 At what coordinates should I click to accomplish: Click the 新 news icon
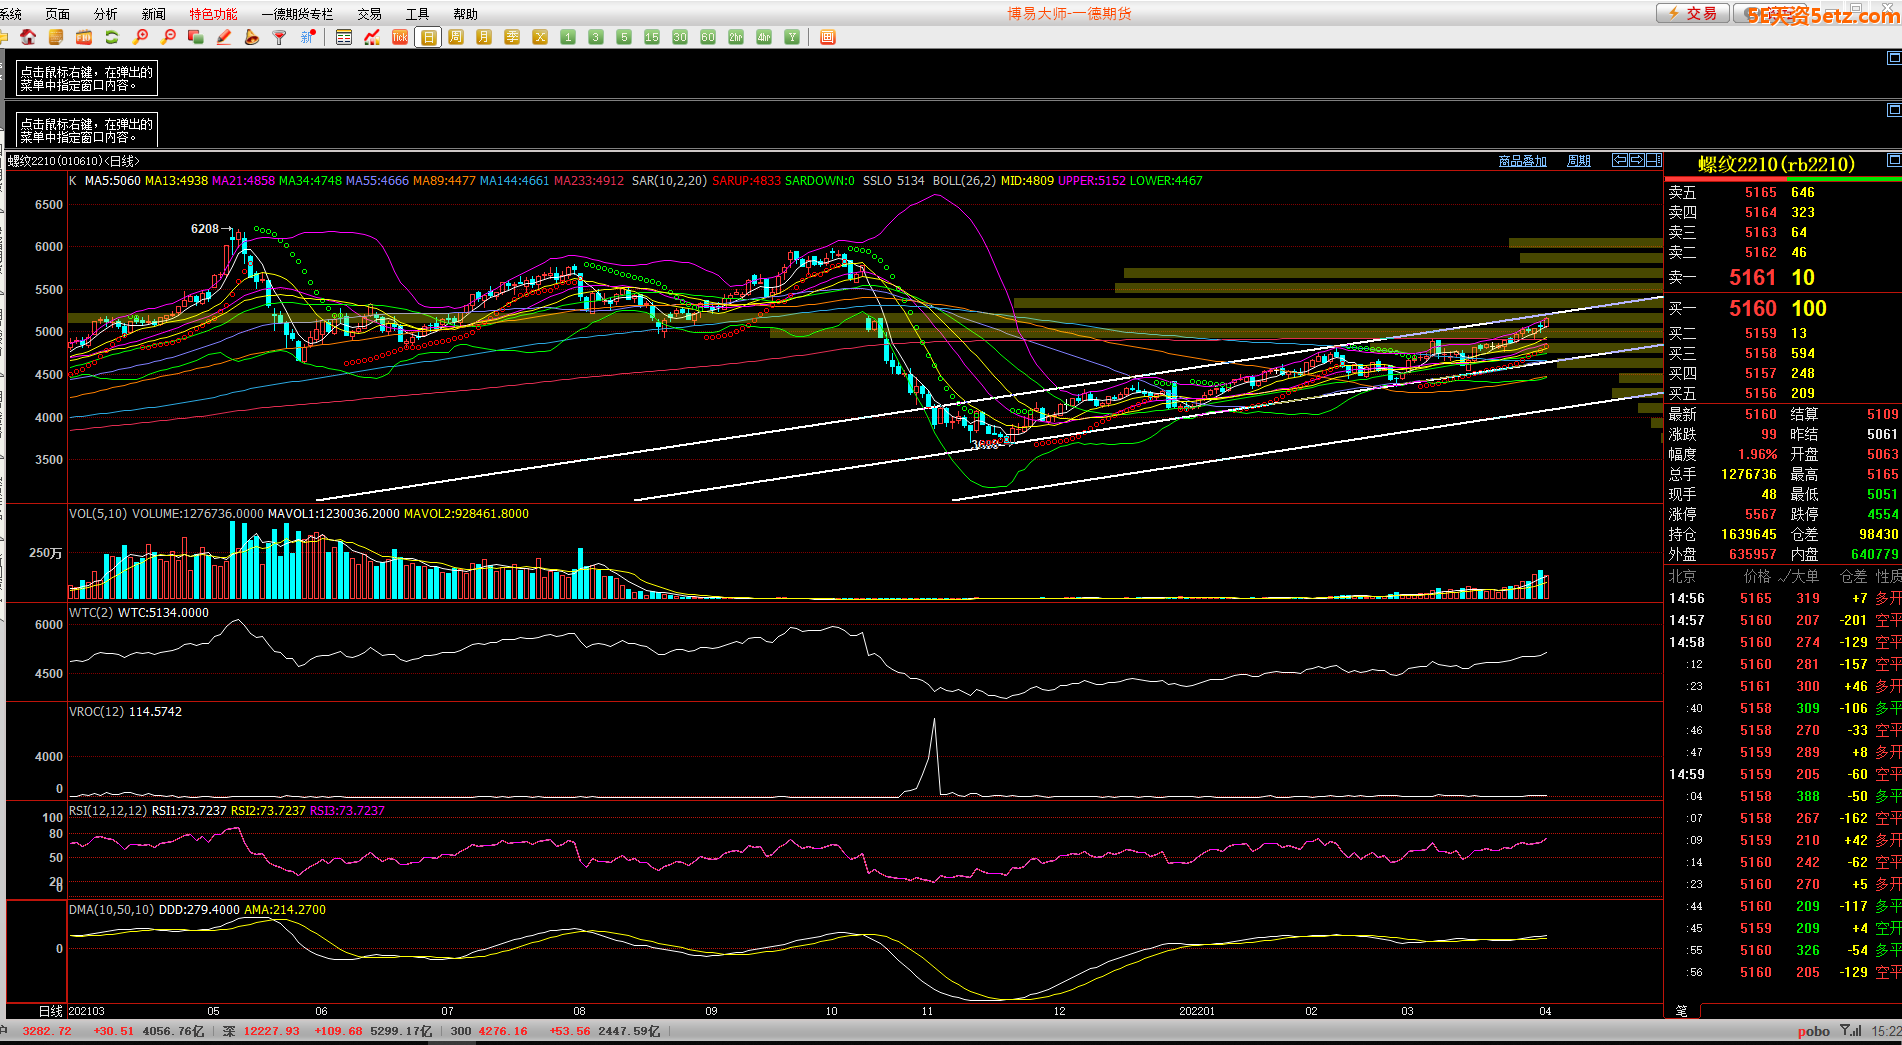click(308, 37)
